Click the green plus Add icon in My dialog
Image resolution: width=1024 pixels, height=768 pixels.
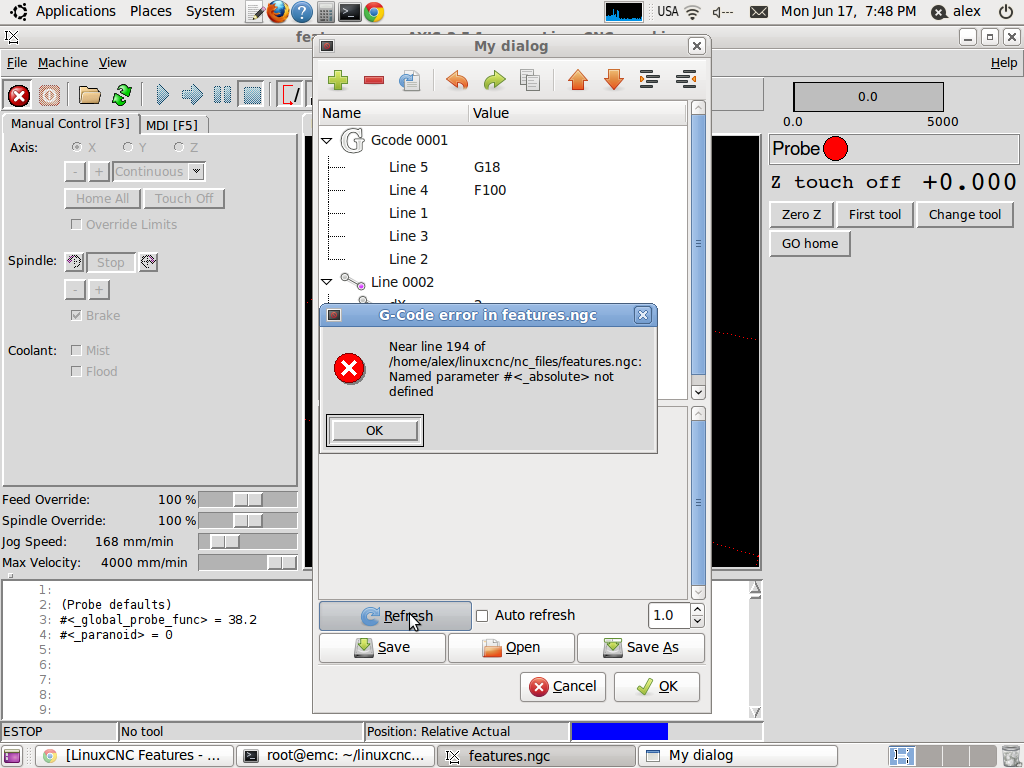click(x=338, y=80)
